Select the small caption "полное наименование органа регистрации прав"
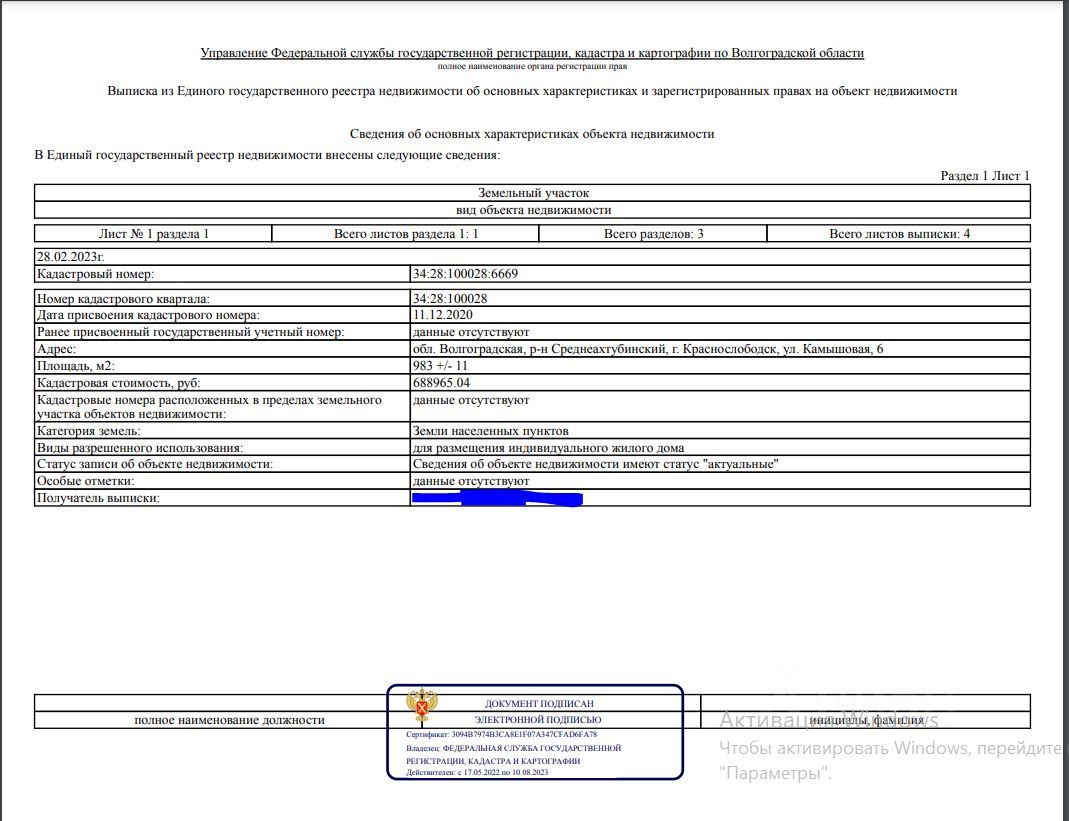The height and width of the screenshot is (821, 1069). (532, 67)
